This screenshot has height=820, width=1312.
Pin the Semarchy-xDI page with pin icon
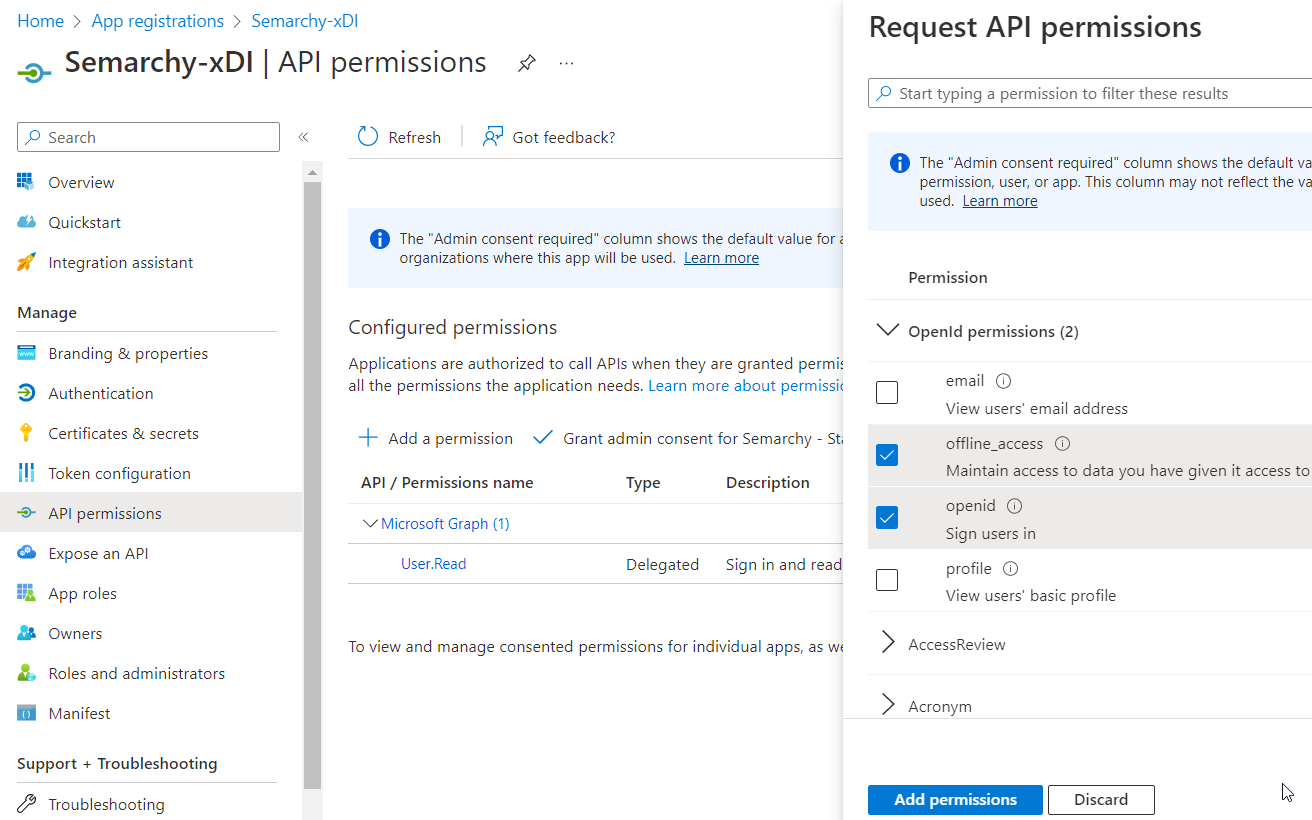[526, 63]
